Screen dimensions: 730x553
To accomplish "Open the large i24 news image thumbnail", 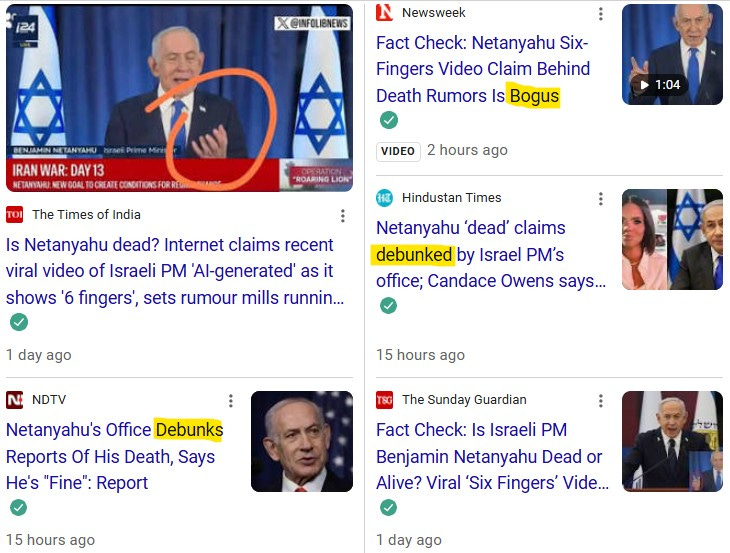I will (x=179, y=98).
